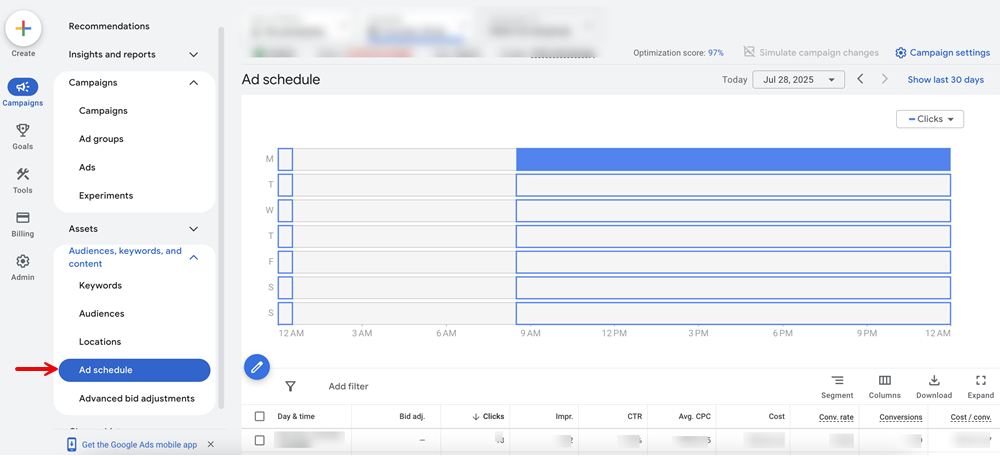Go to the next date with right arrow

tap(885, 79)
